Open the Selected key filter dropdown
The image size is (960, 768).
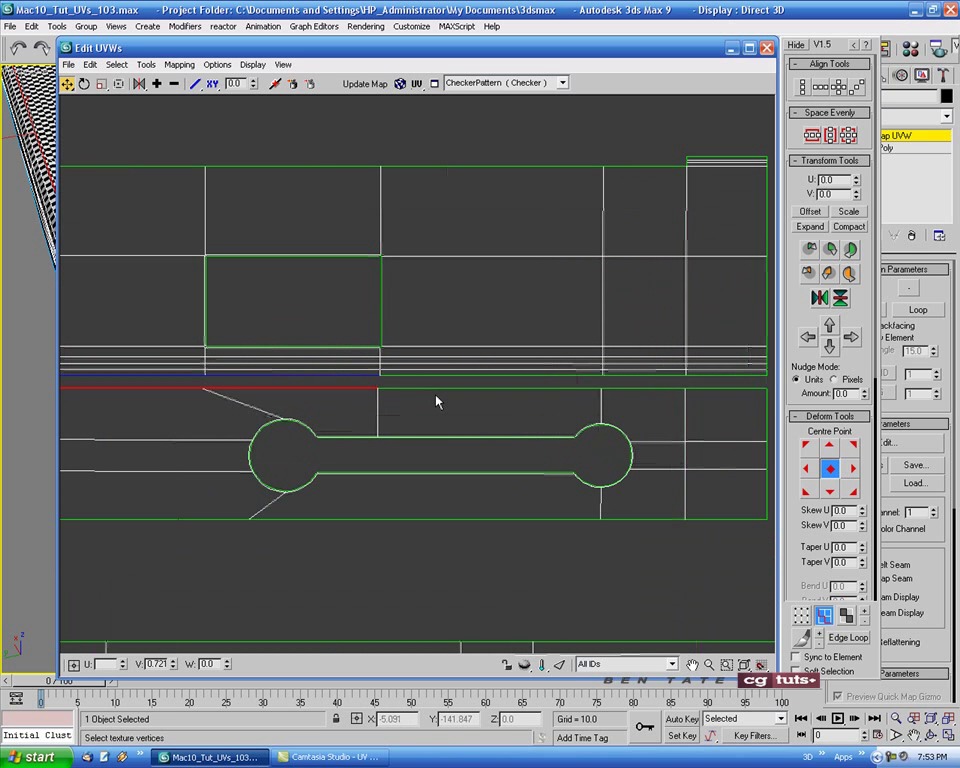pyautogui.click(x=781, y=718)
